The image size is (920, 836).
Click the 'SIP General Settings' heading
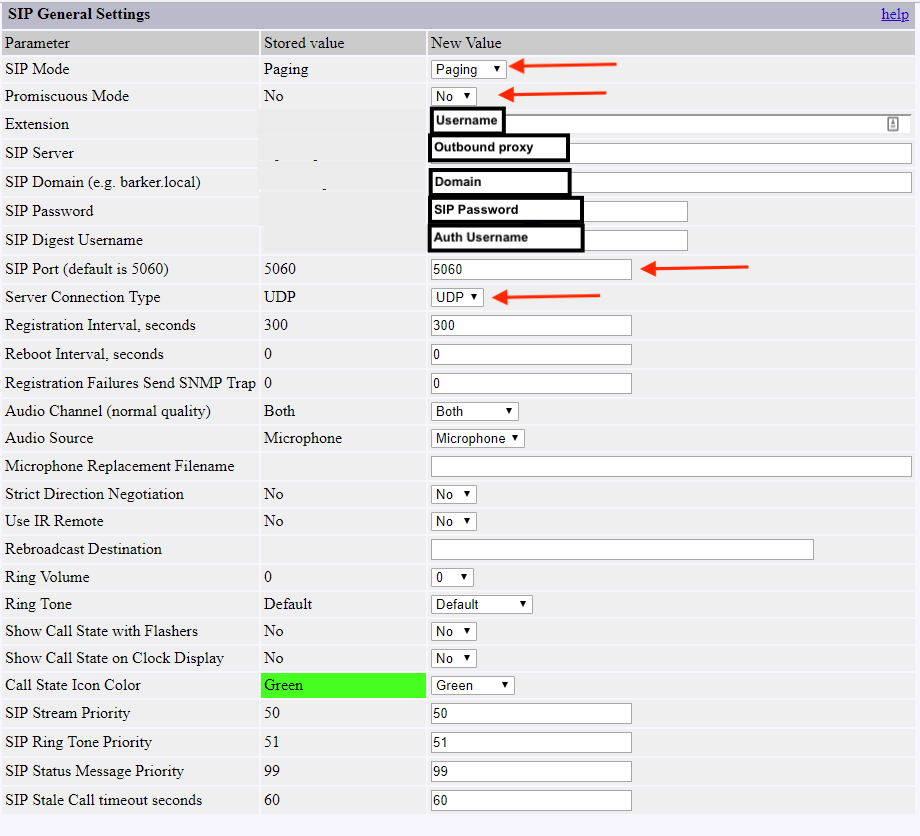79,14
